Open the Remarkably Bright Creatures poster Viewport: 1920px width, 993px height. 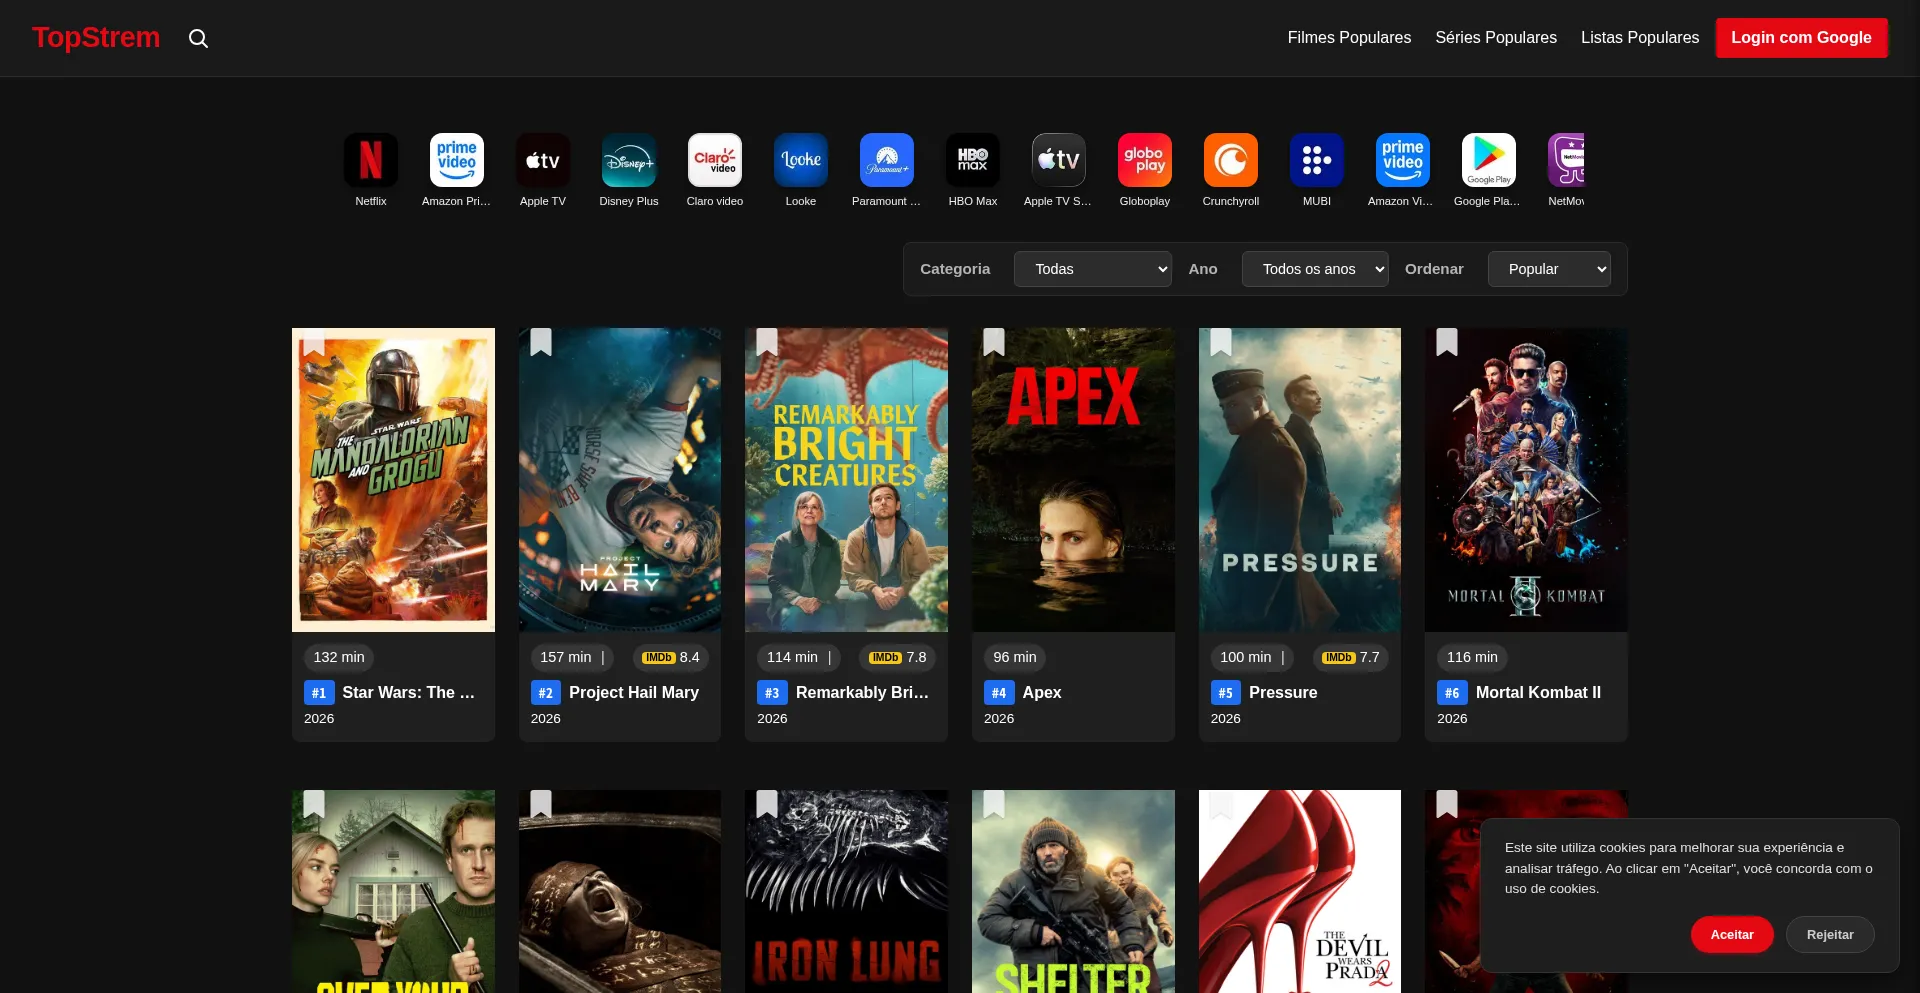(846, 480)
